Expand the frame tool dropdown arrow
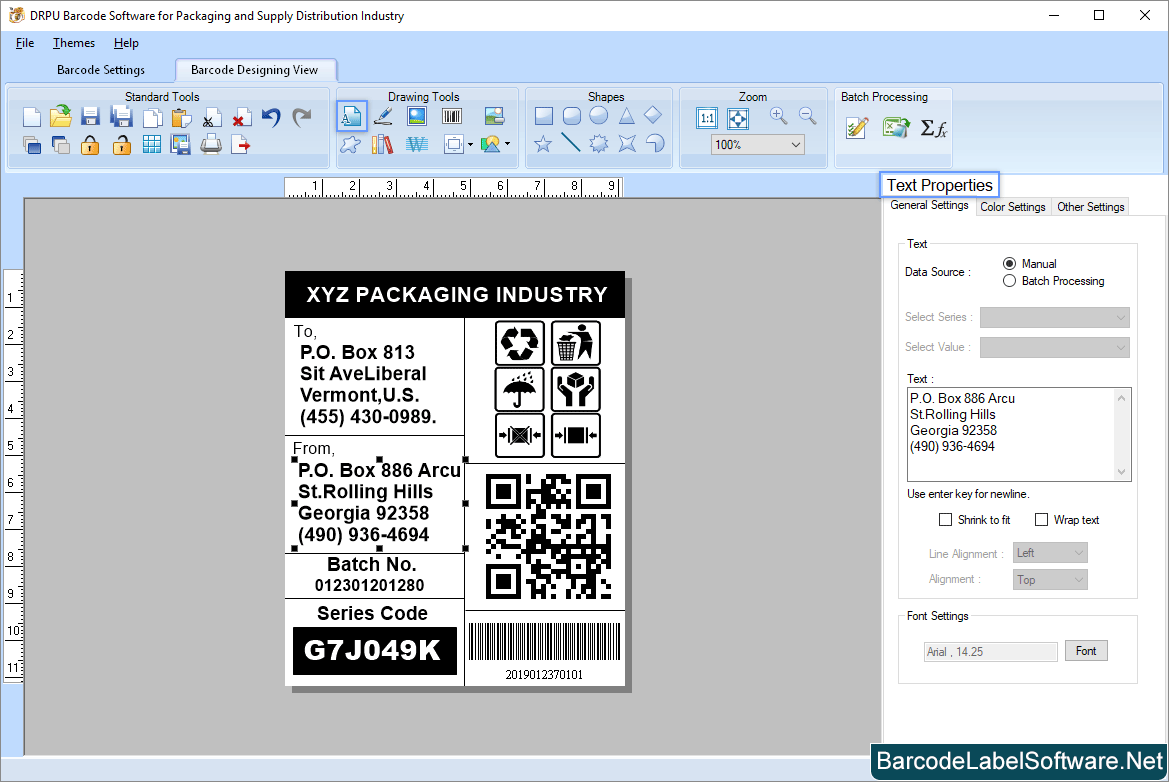The width and height of the screenshot is (1169, 782). click(470, 145)
